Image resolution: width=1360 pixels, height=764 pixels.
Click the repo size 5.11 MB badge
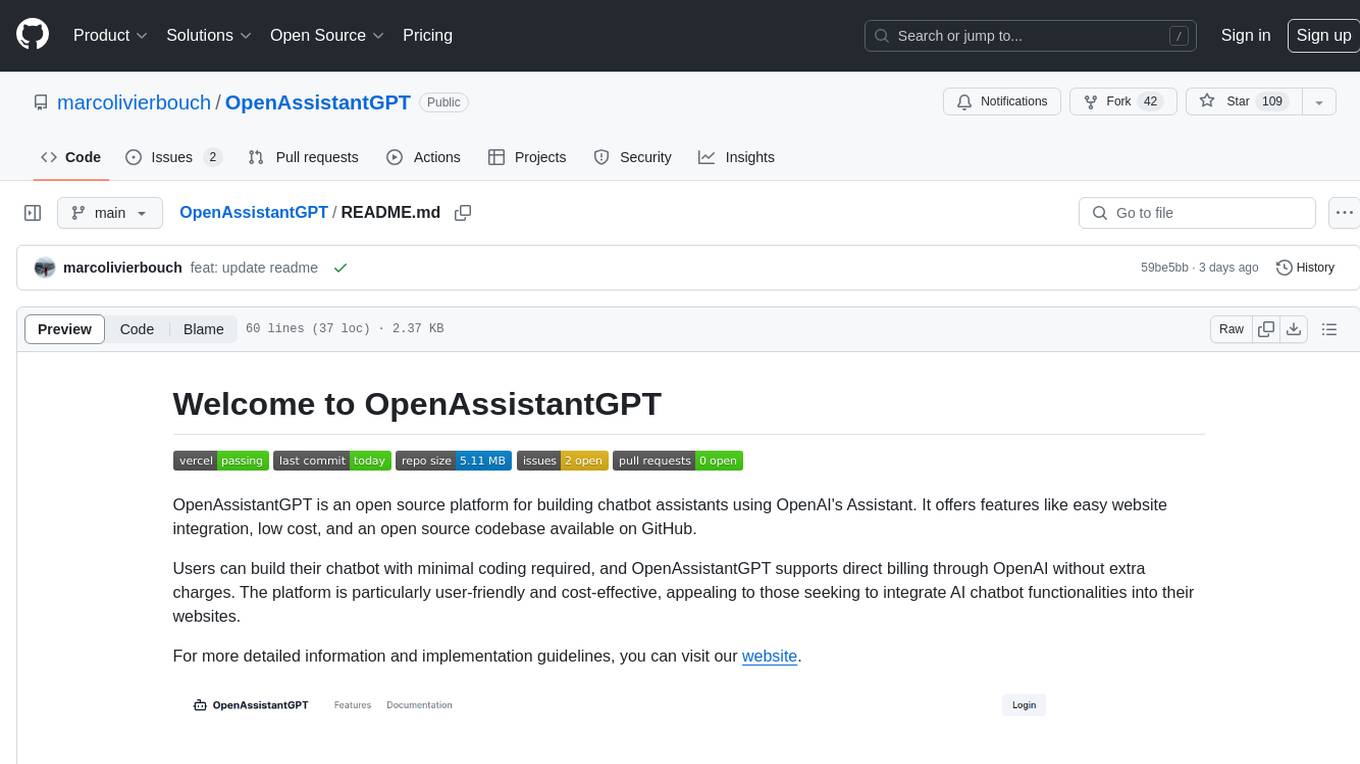point(454,461)
